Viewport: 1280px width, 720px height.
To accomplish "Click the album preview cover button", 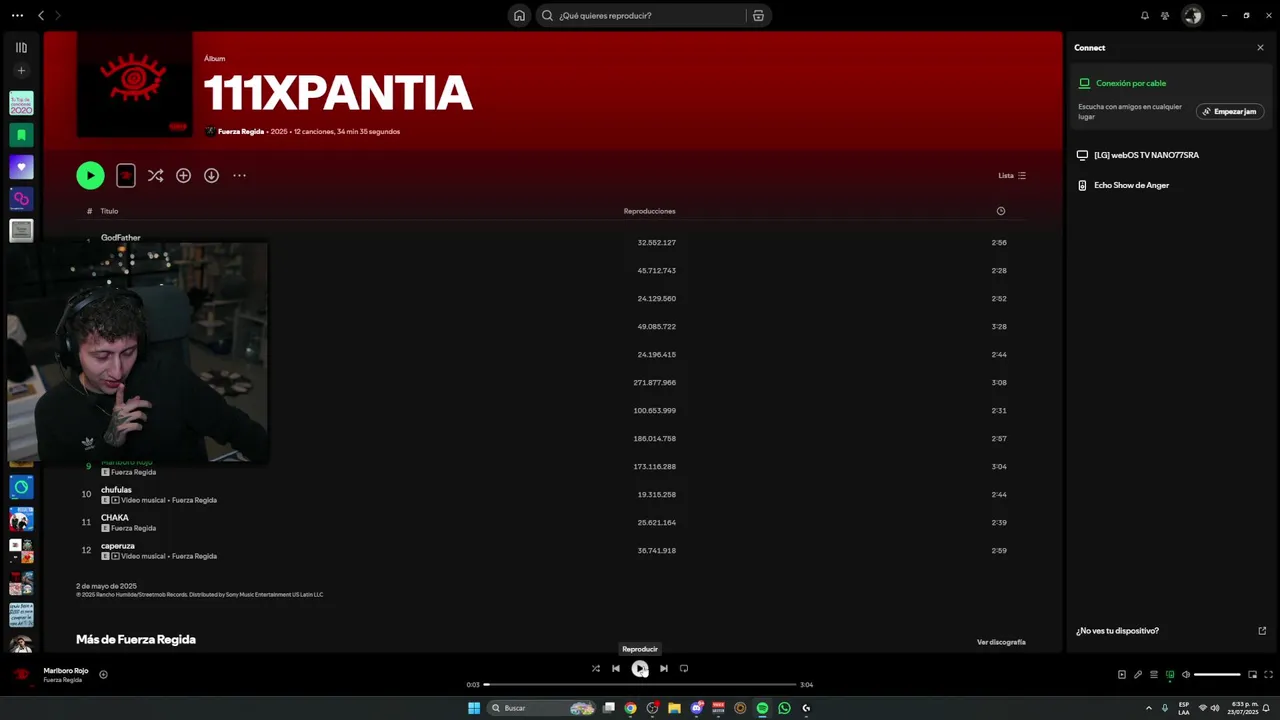I will click(x=126, y=176).
